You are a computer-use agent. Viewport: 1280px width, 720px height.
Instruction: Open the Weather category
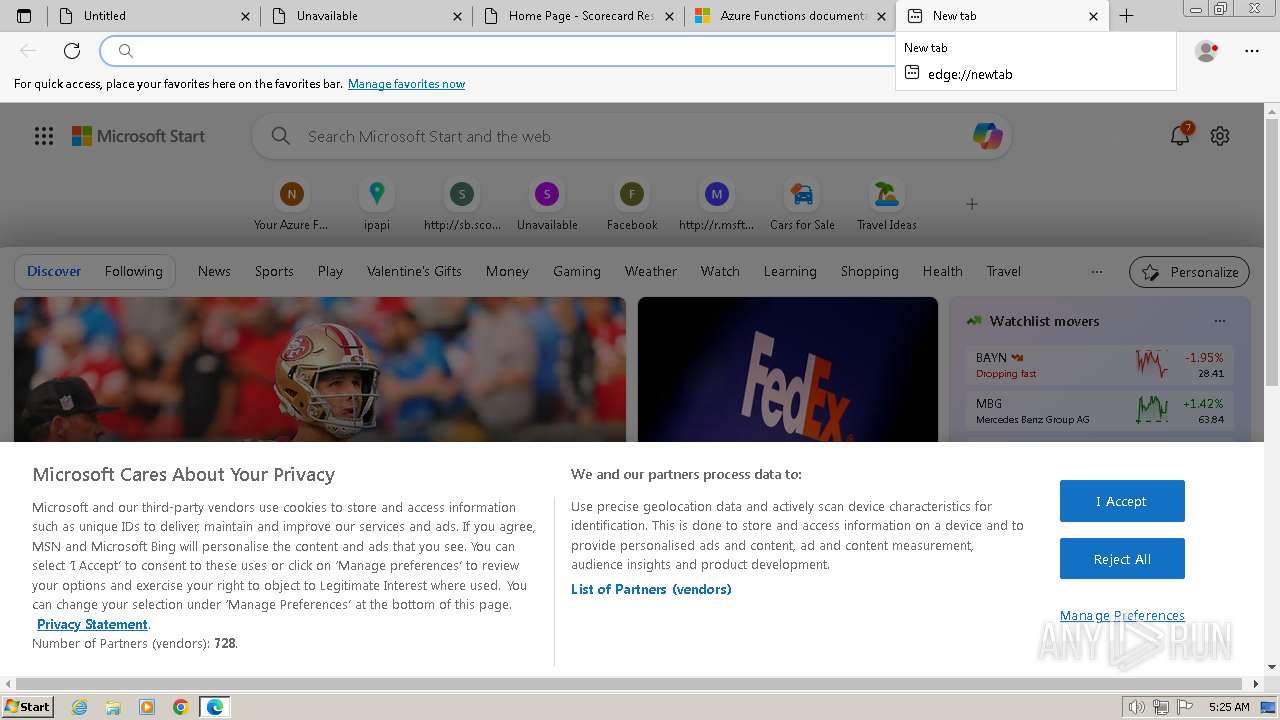[x=651, y=271]
